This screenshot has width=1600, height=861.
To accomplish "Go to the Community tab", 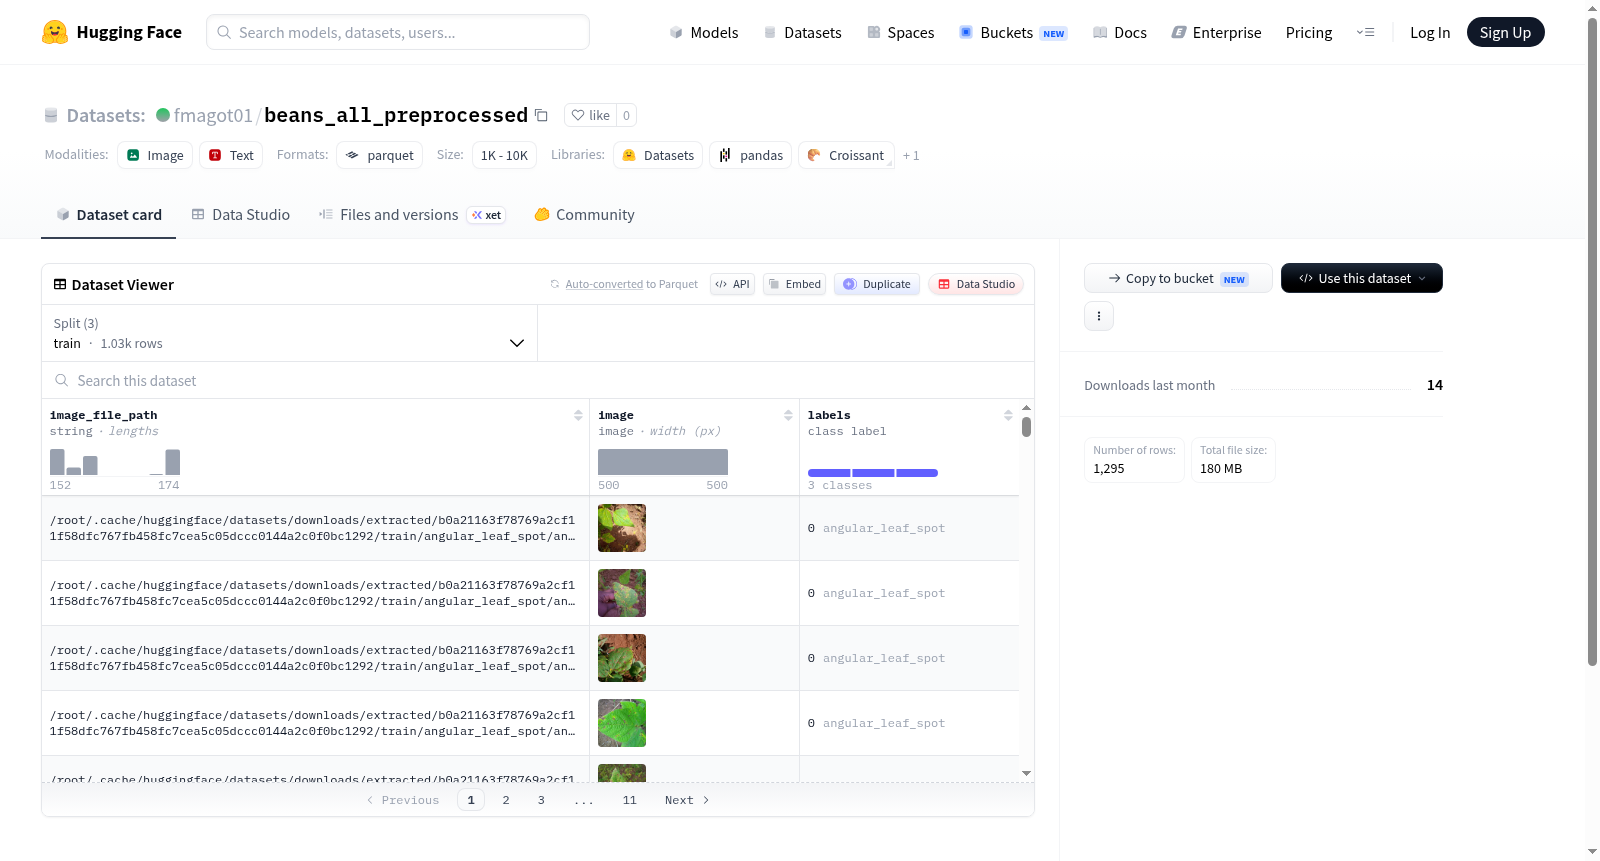I will point(585,214).
